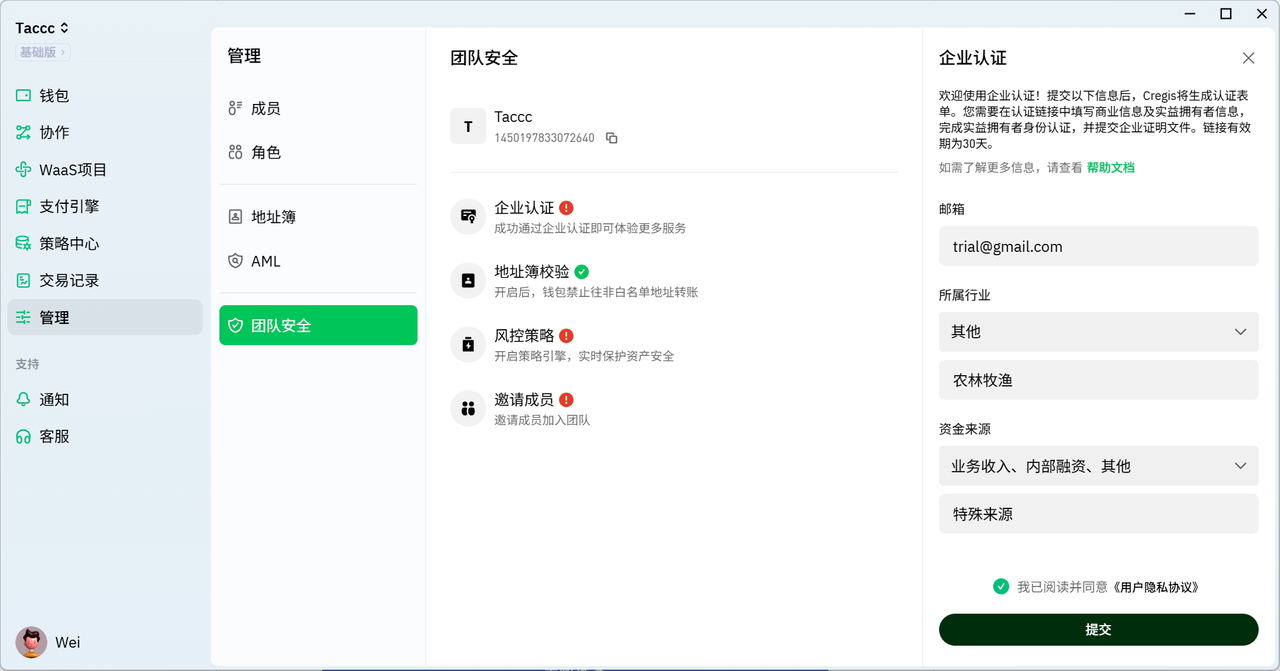Click the WaaS项目 icon in sidebar
Viewport: 1280px width, 671px height.
click(x=24, y=170)
